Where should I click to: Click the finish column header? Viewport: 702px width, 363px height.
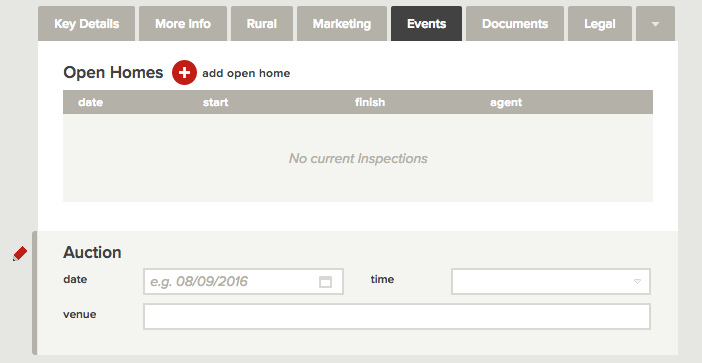pyautogui.click(x=370, y=102)
